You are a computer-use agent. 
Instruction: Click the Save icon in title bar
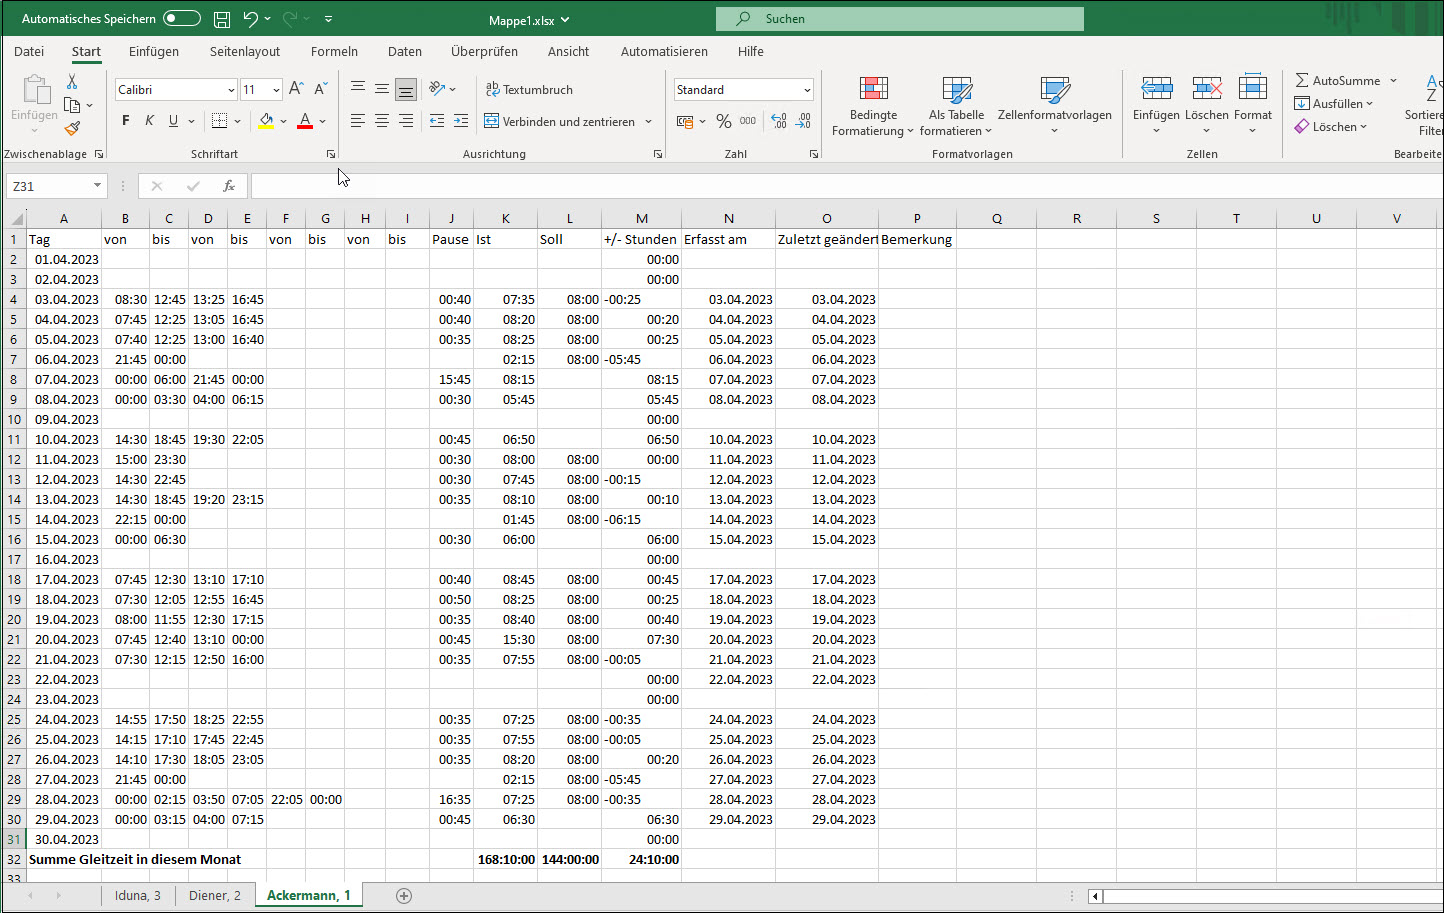222,19
